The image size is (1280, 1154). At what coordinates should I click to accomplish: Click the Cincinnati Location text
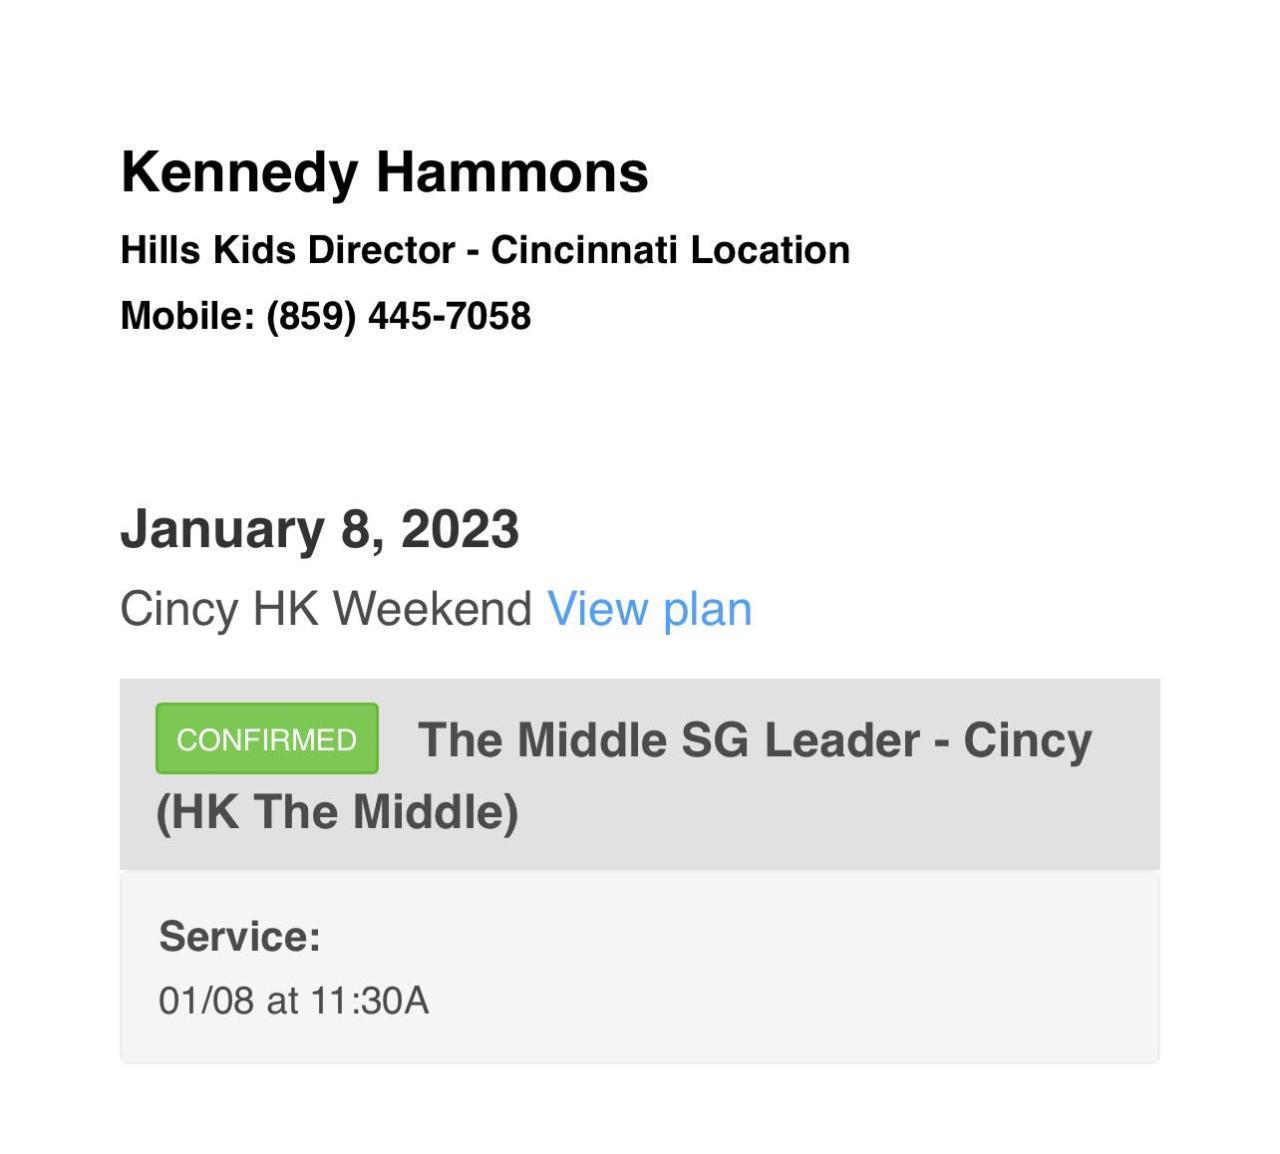pos(670,250)
